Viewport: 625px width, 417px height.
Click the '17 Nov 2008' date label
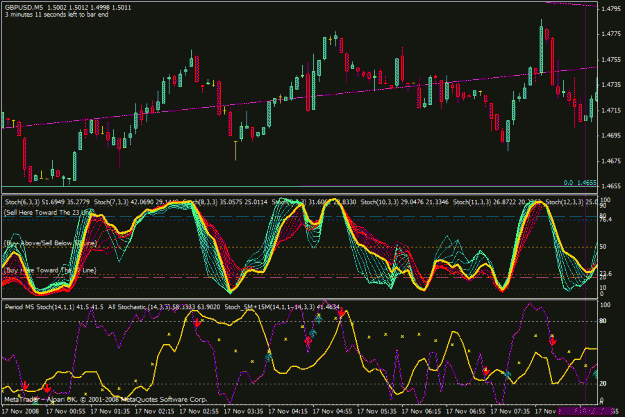[x=20, y=411]
